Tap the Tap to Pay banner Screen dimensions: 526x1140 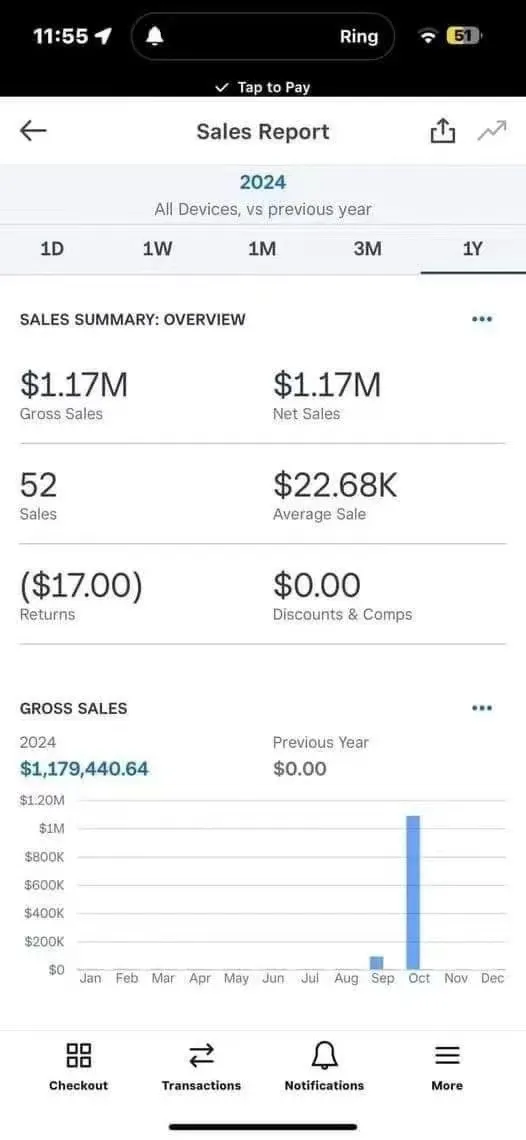(x=263, y=87)
